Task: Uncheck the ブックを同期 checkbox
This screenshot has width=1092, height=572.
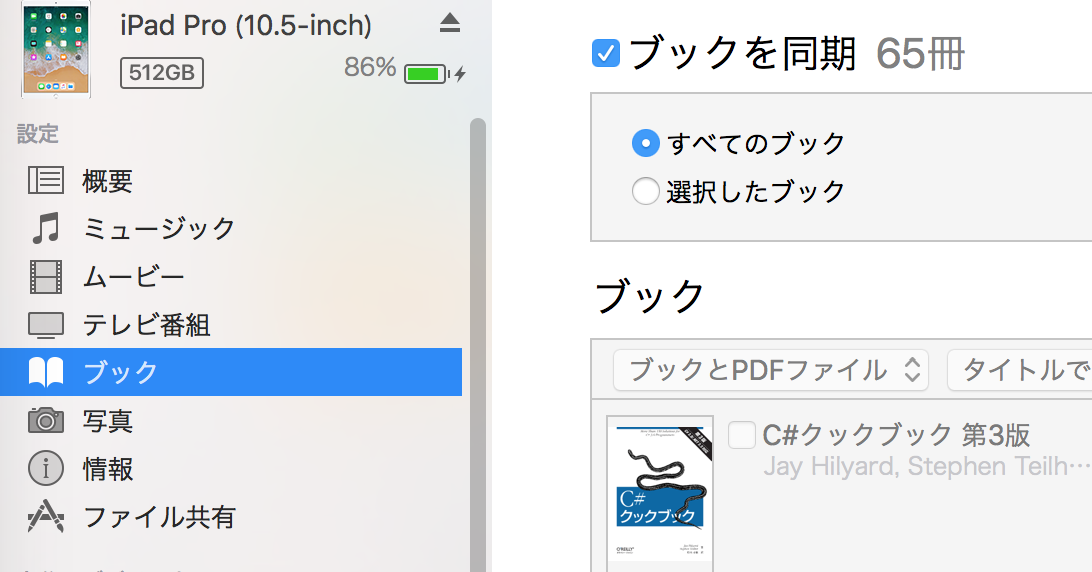Action: click(x=606, y=53)
